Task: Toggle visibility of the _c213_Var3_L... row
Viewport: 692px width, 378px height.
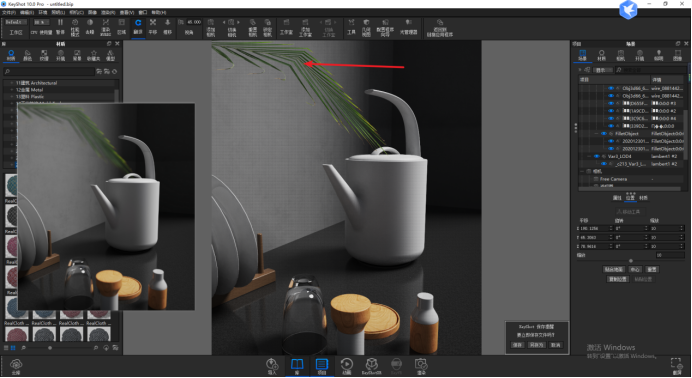Action: click(604, 164)
